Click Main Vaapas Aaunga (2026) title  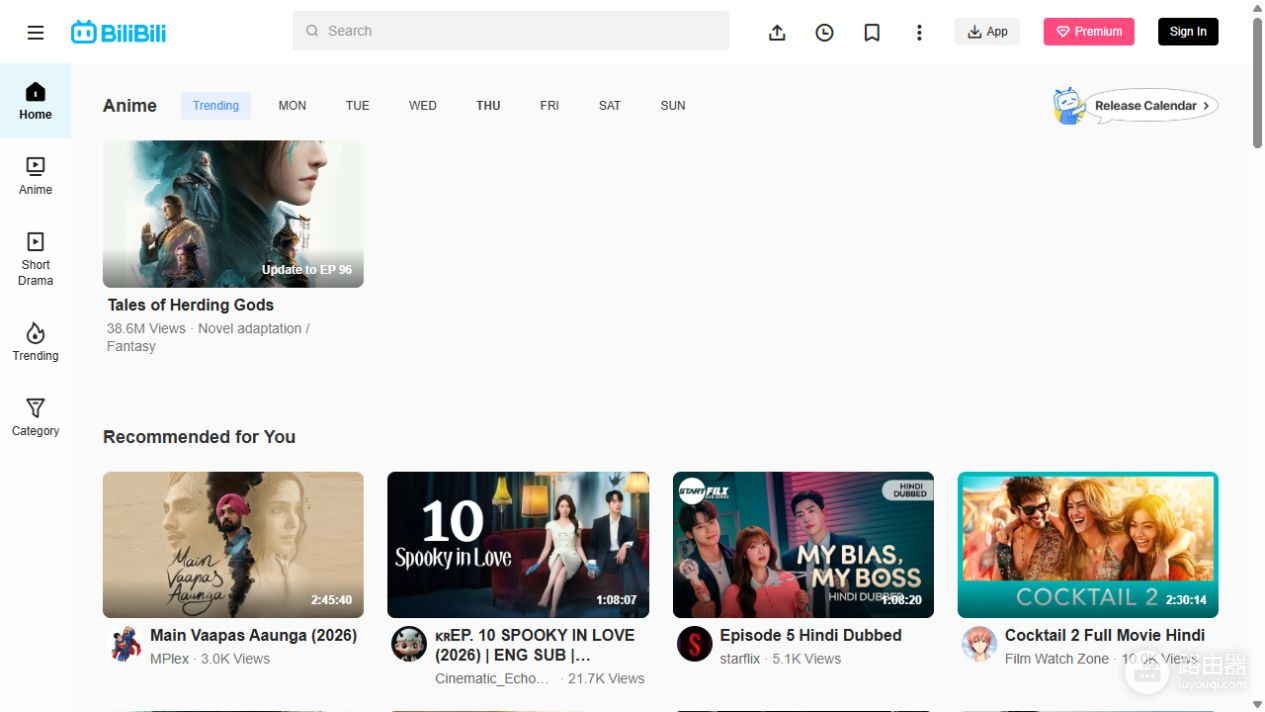[x=253, y=635]
